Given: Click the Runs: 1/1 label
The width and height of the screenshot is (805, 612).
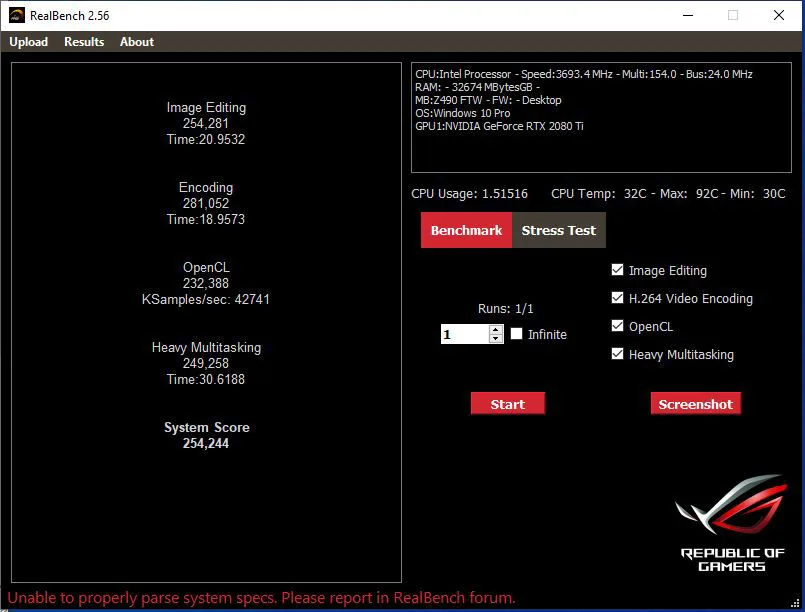Looking at the screenshot, I should (506, 309).
